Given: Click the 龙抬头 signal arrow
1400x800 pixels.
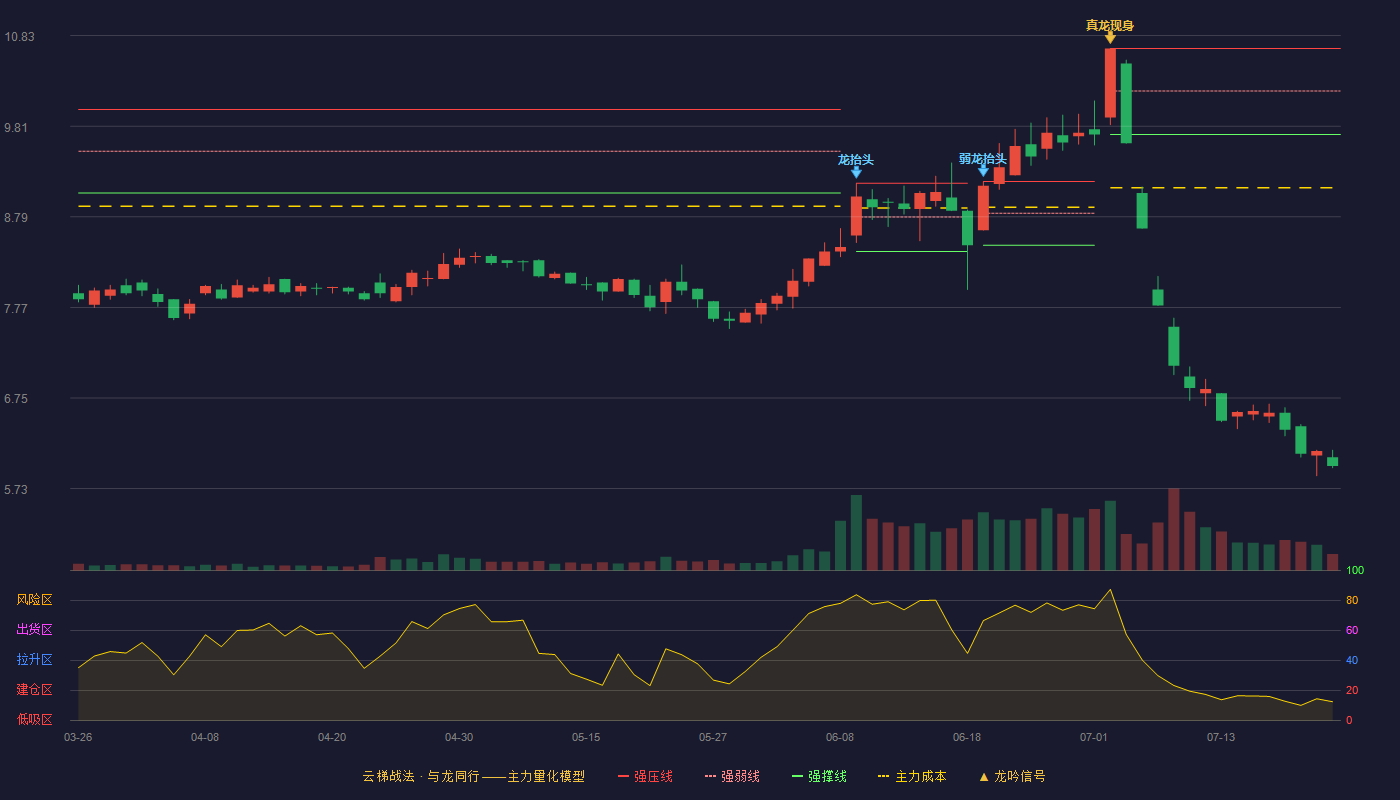Looking at the screenshot, I should tap(856, 172).
